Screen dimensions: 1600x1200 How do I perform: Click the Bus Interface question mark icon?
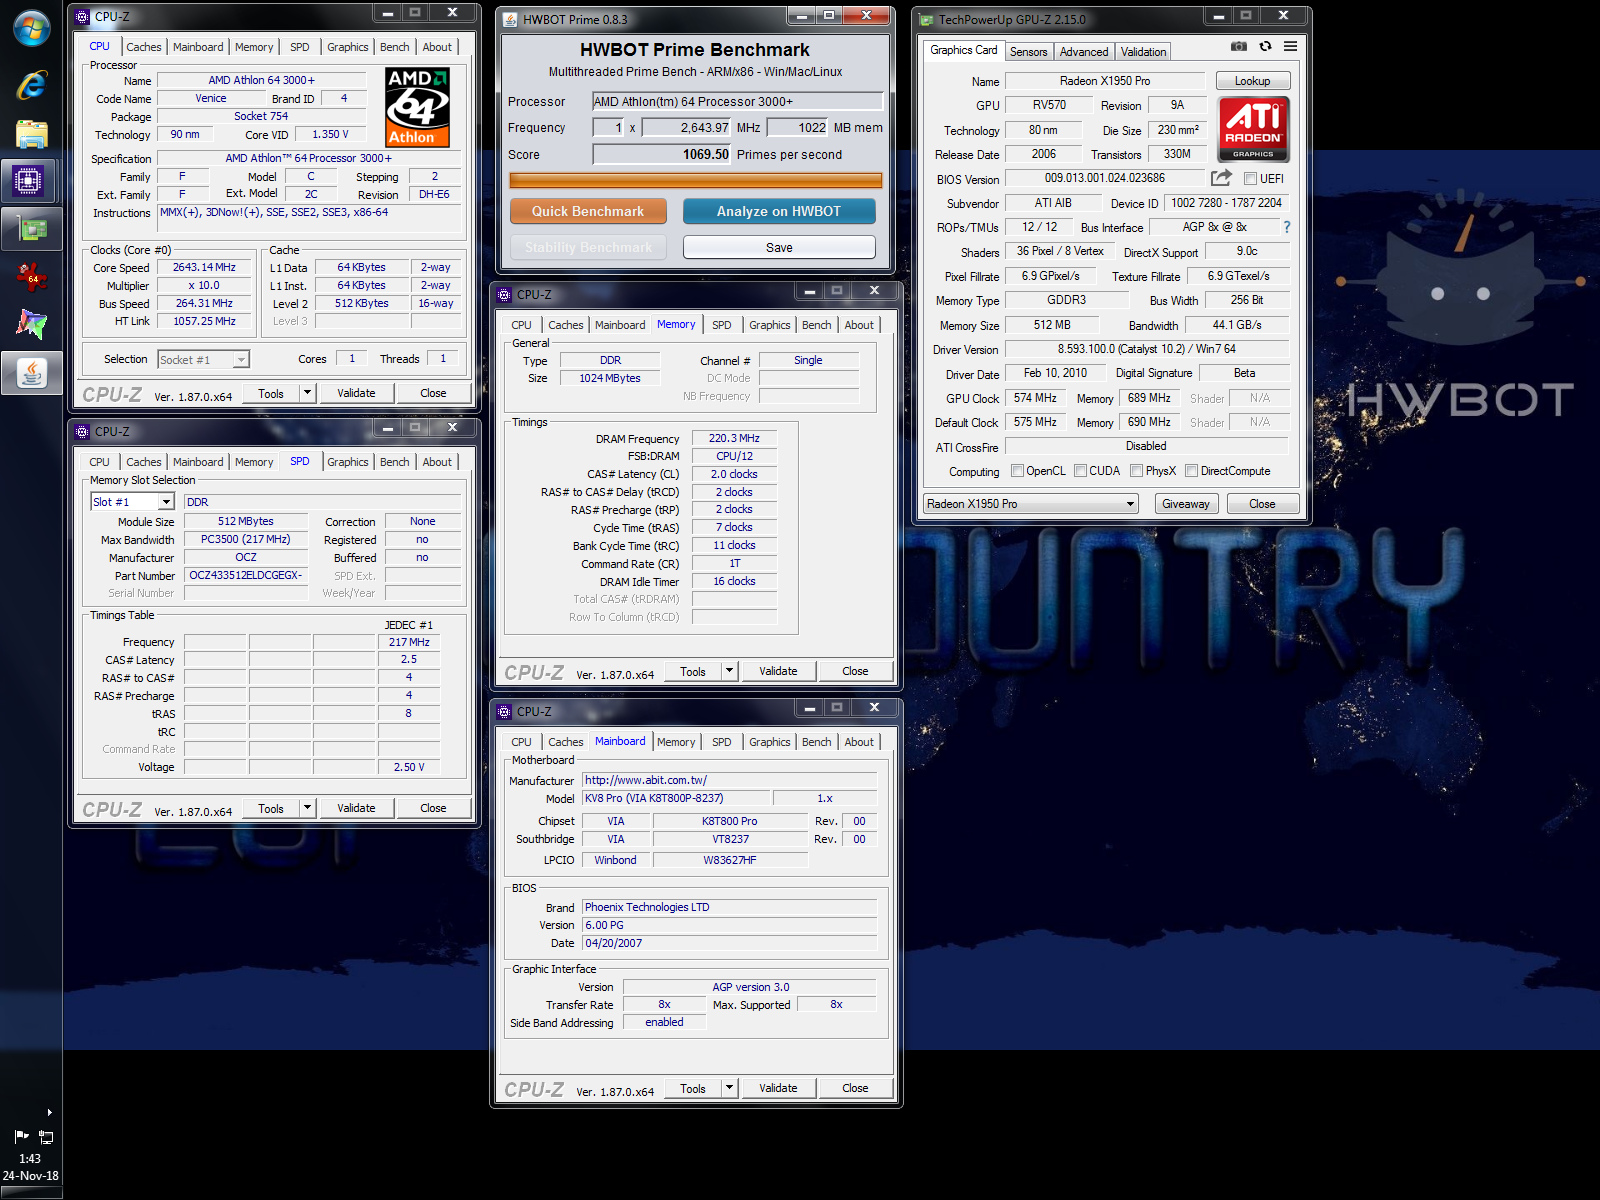point(1287,227)
